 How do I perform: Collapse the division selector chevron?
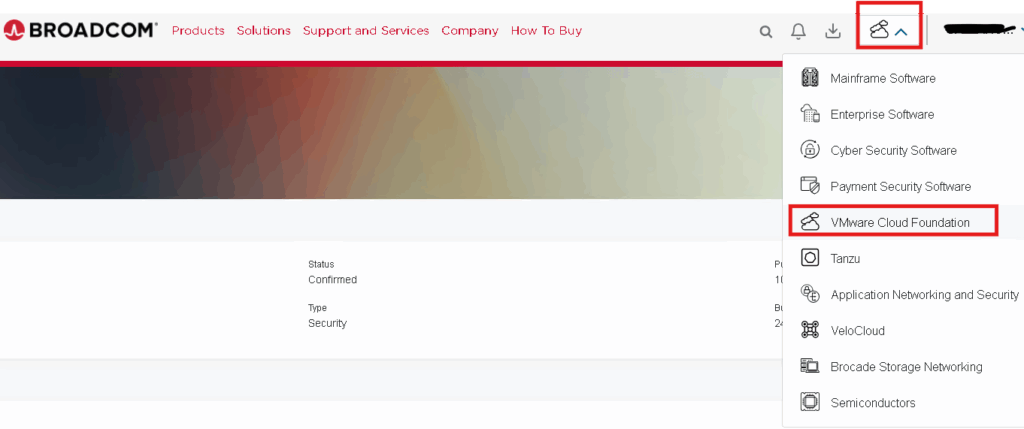[x=901, y=31]
